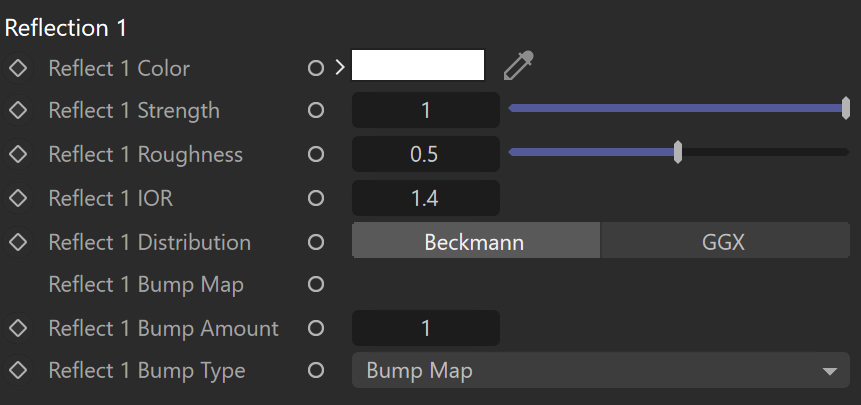Viewport: 861px width, 405px height.
Task: Toggle keyframe diamond for Reflect 1 Strength
Action: (18, 110)
